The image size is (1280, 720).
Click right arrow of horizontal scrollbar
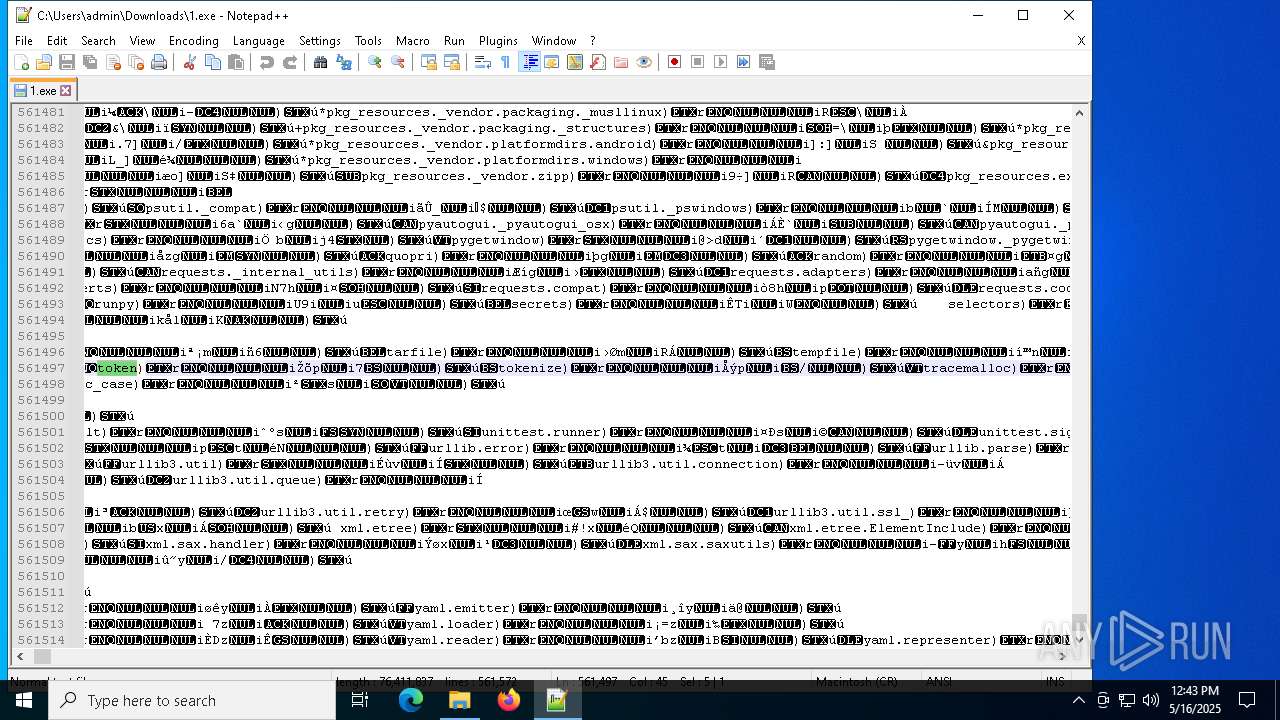click(x=1063, y=656)
